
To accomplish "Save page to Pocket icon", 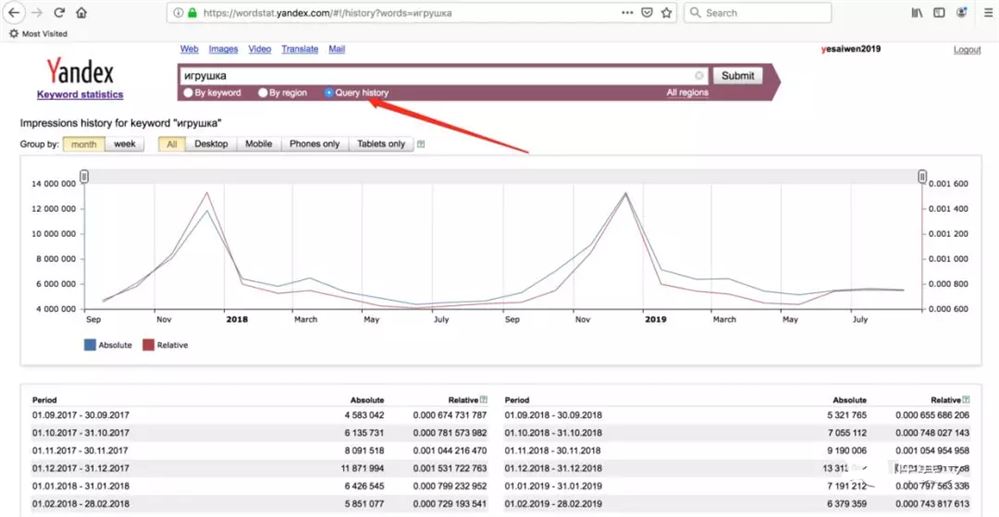I will [647, 13].
